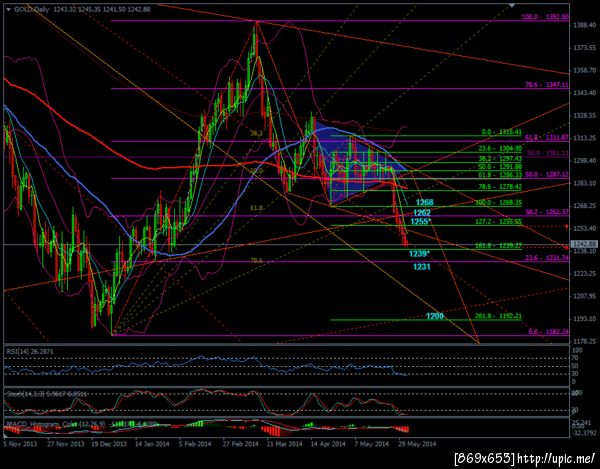
Task: Select the 78.6 - 1278.42 Fibonacci label
Action: 500,187
